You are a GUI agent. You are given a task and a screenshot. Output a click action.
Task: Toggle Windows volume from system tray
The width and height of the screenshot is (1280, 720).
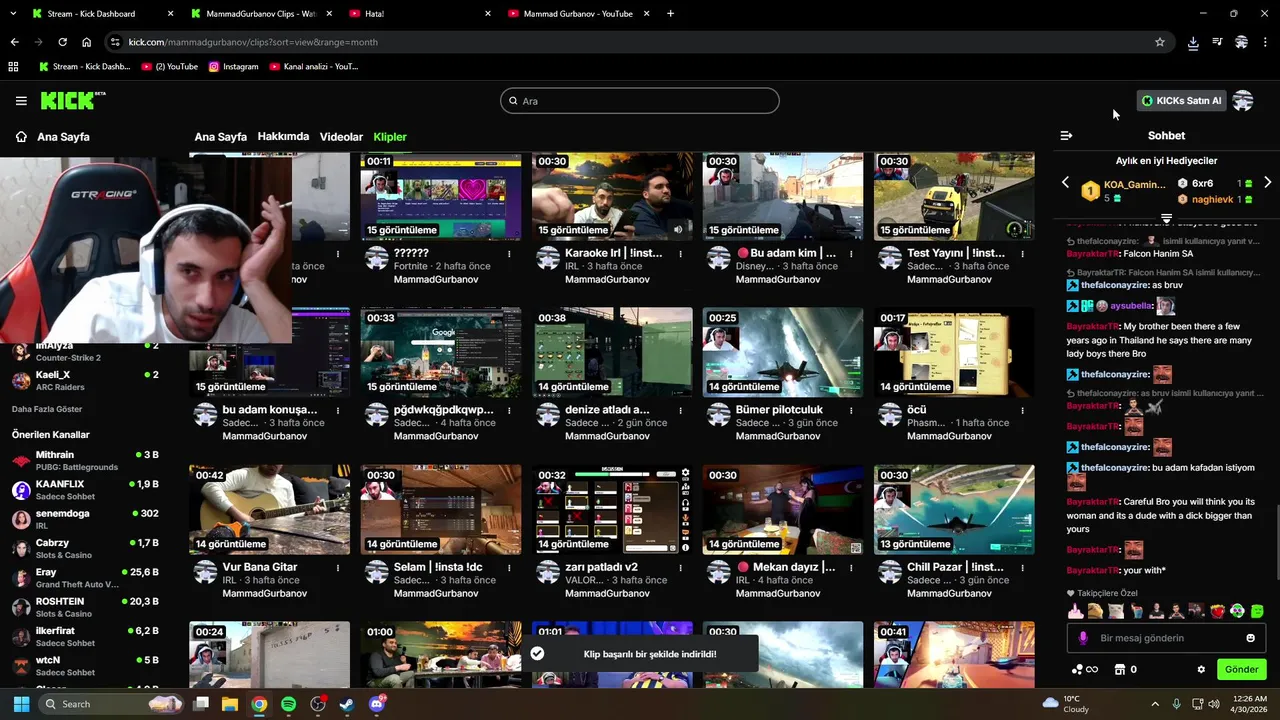coord(1214,704)
